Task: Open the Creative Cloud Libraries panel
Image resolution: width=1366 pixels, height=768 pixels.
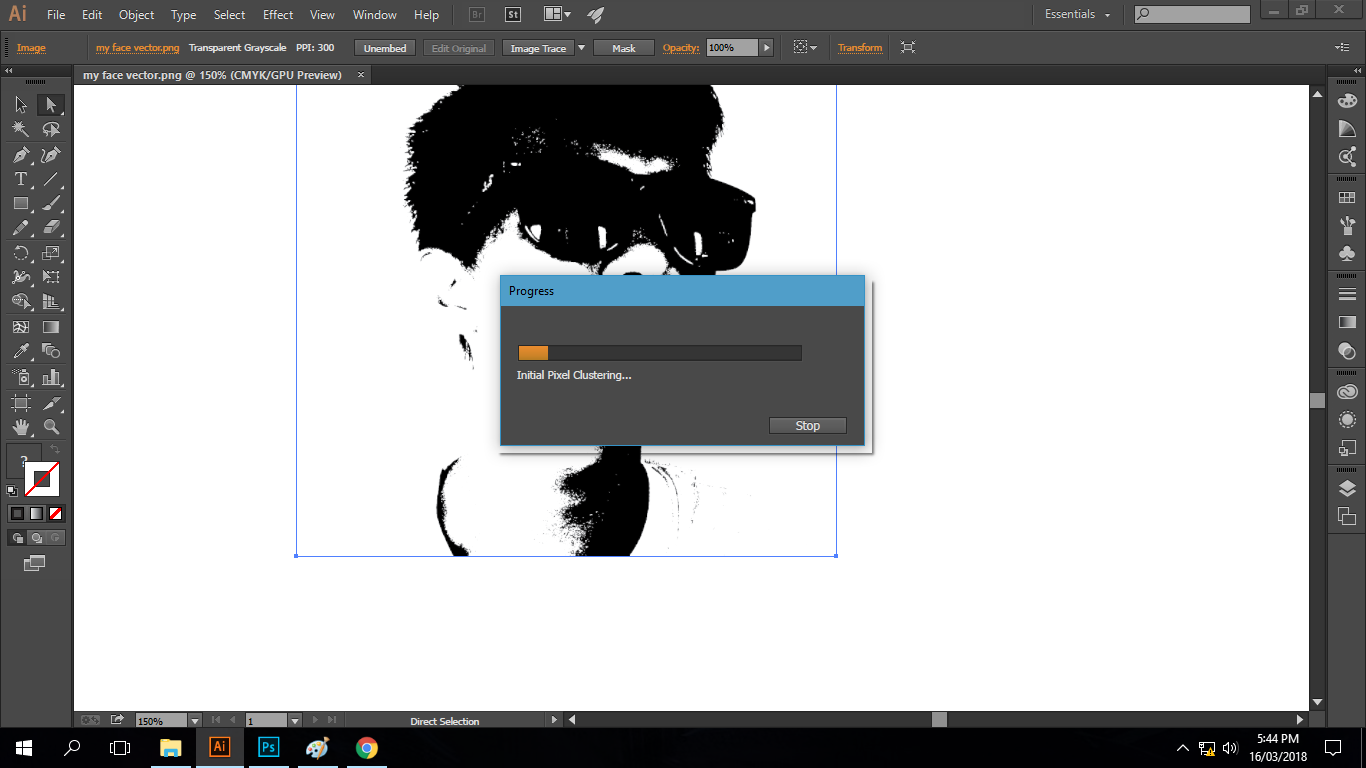Action: coord(1347,392)
